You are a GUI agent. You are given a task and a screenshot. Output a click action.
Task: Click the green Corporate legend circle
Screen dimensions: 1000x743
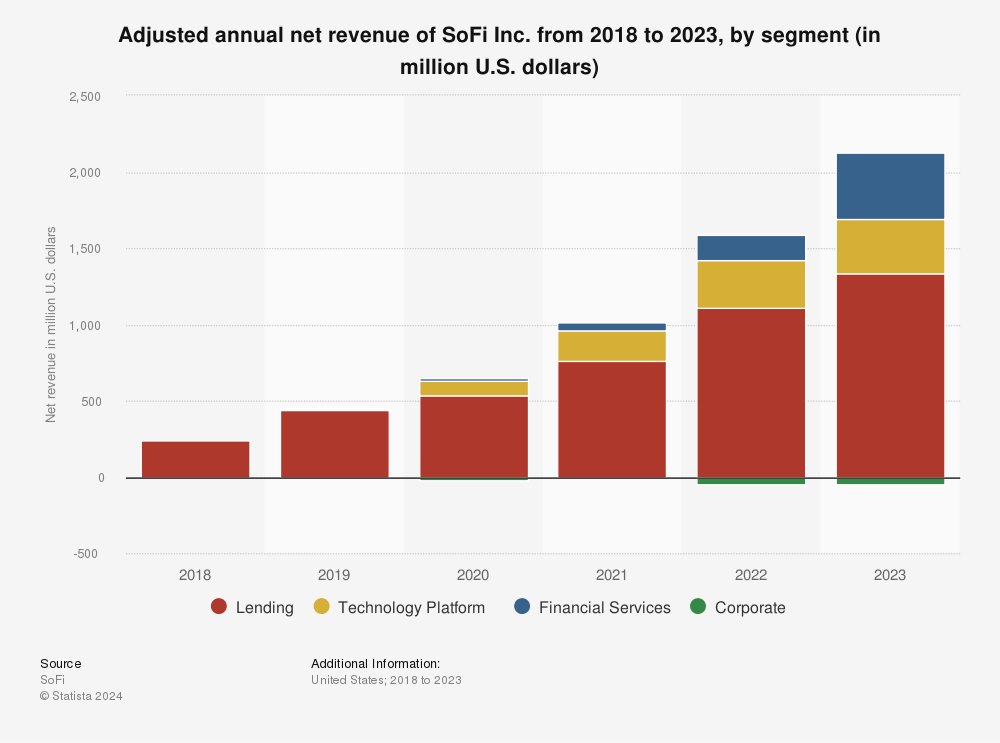click(x=699, y=607)
